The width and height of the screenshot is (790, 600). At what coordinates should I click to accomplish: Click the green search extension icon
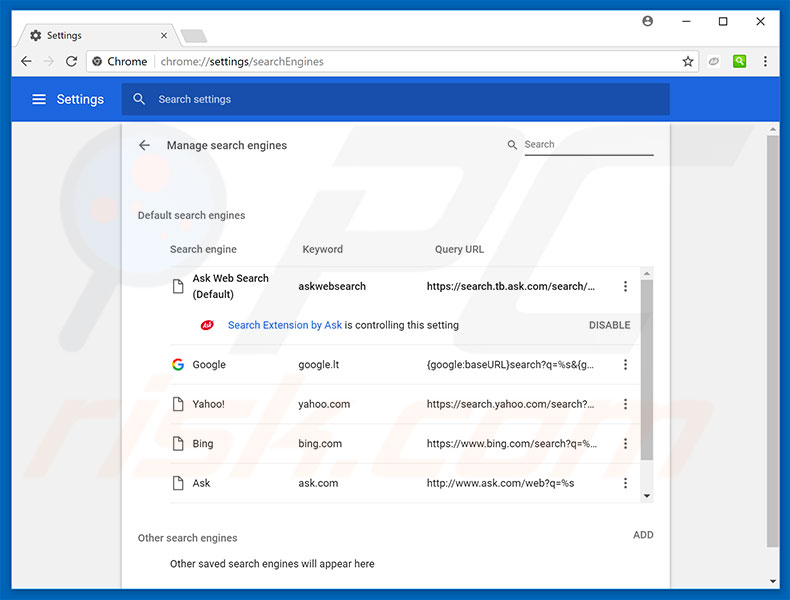pos(739,61)
